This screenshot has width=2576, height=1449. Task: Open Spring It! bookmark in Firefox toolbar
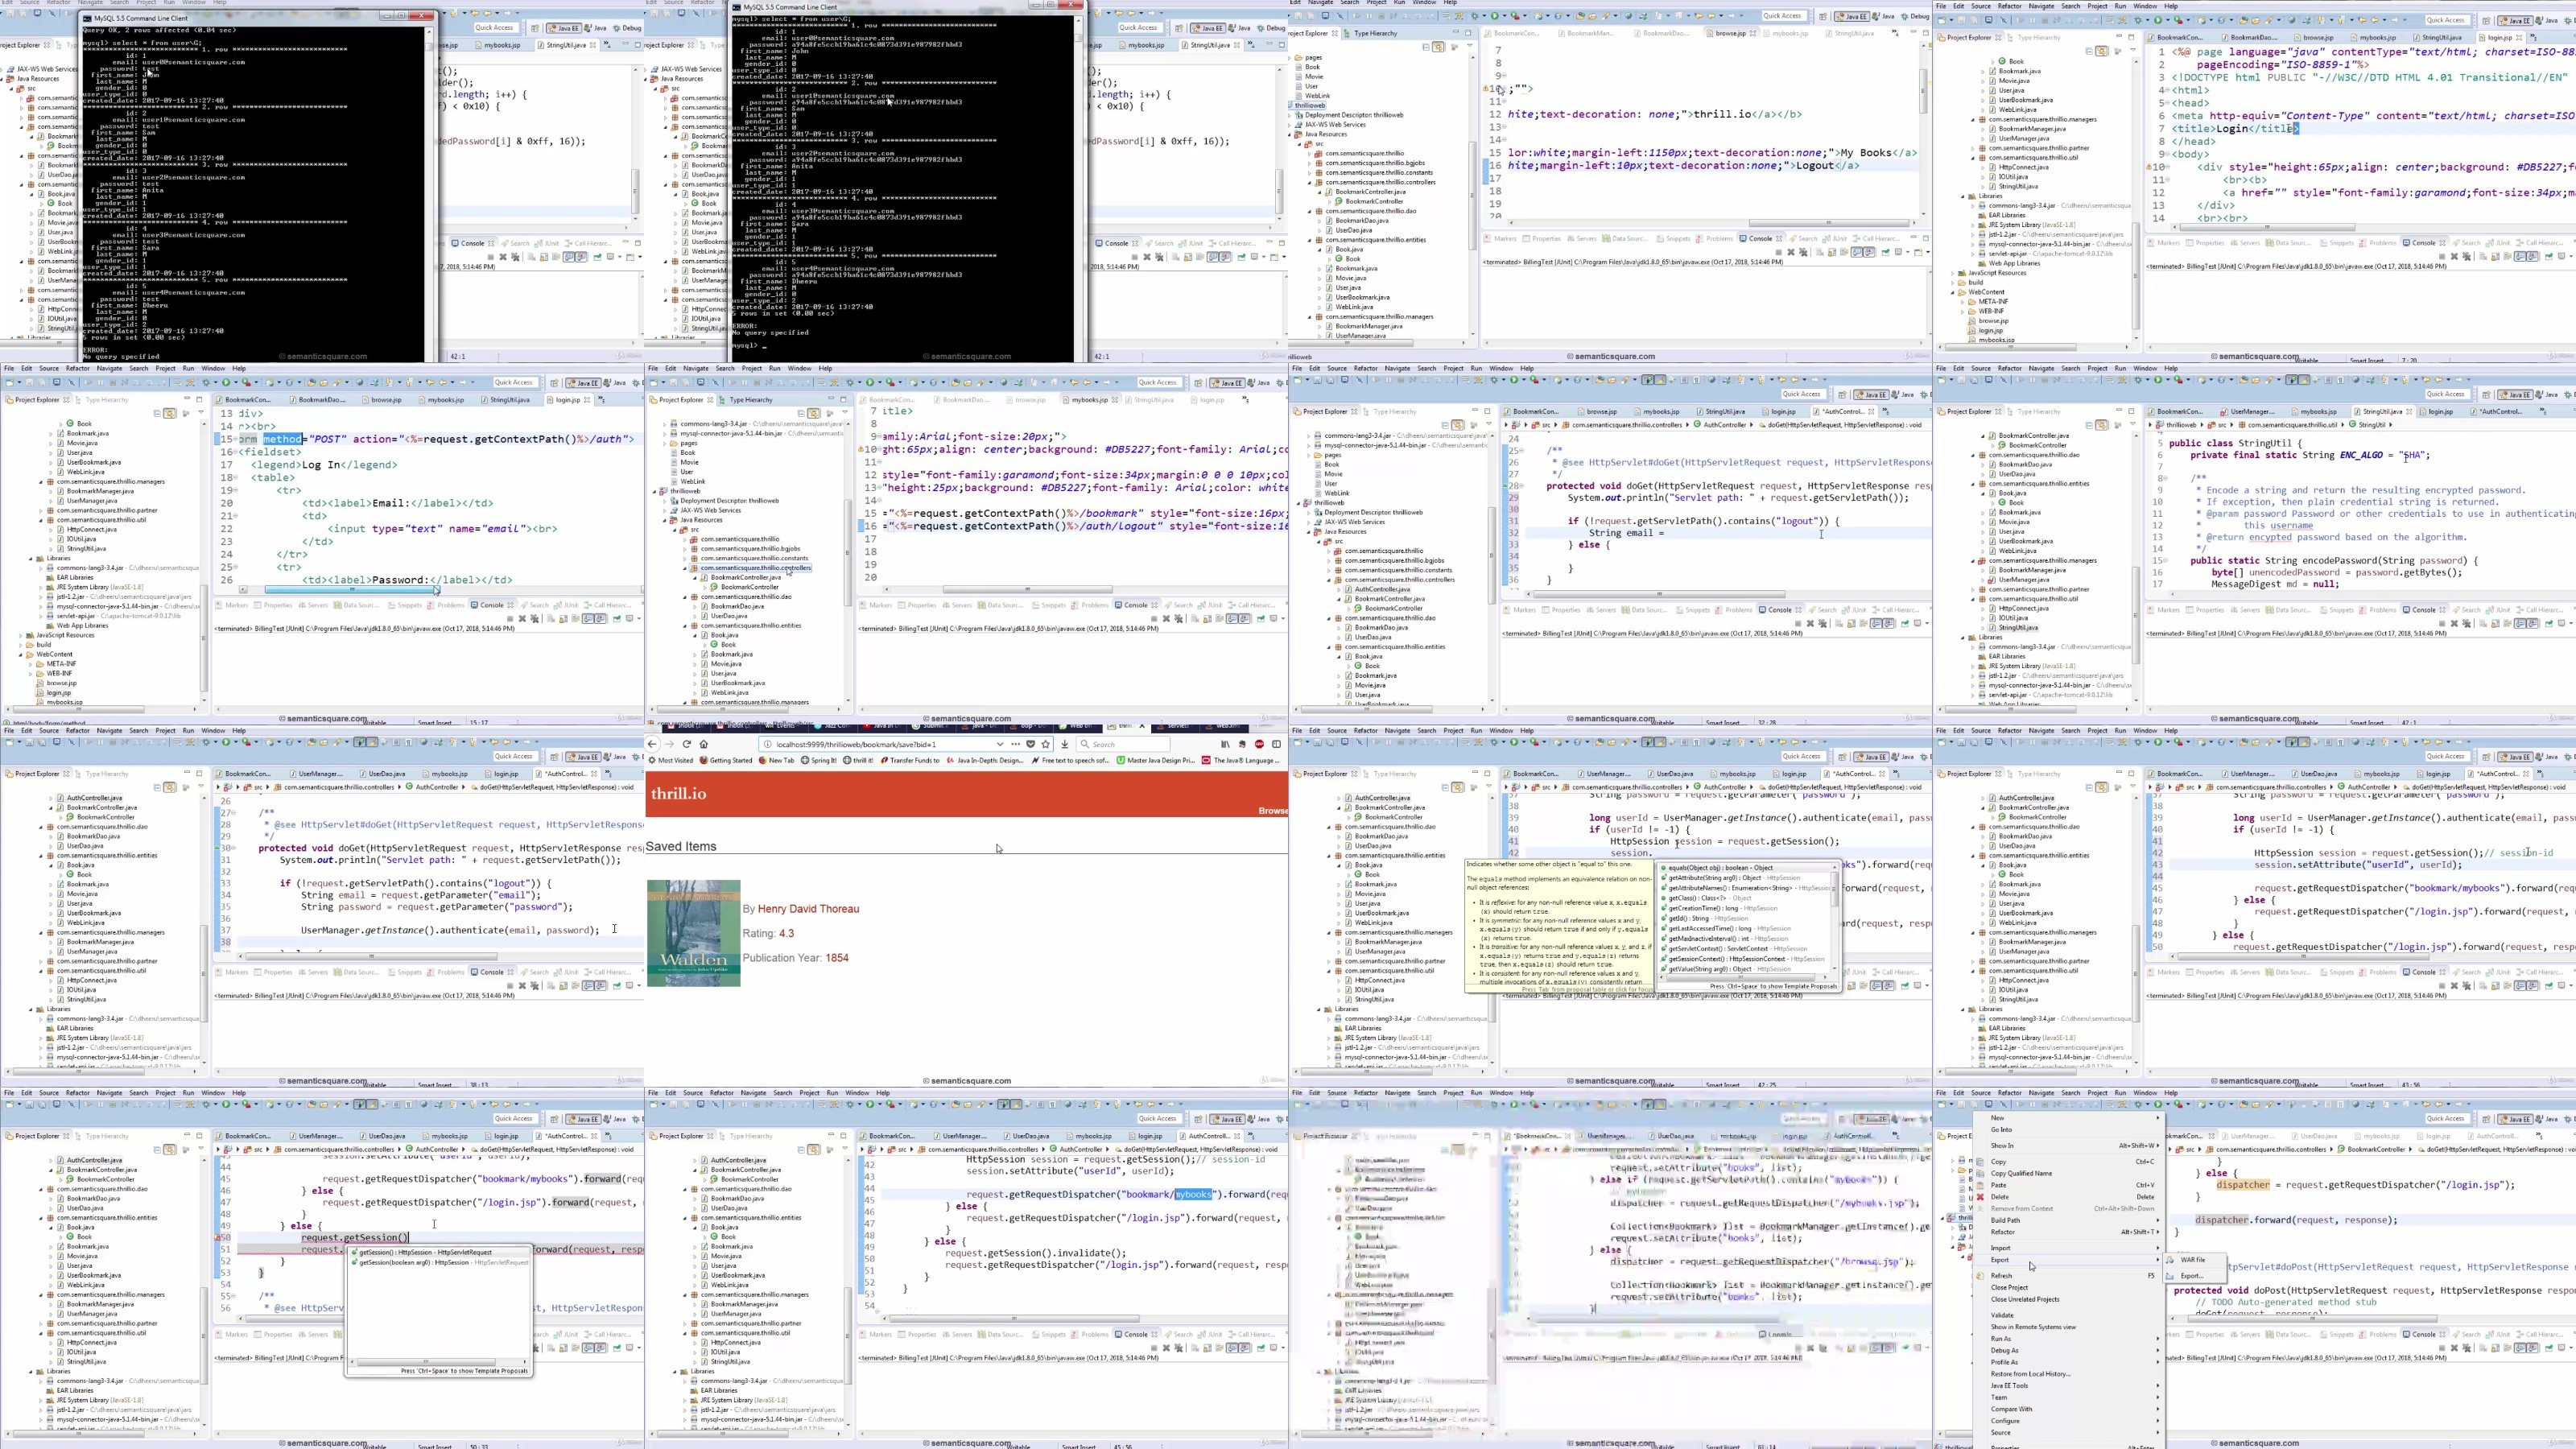(x=820, y=760)
